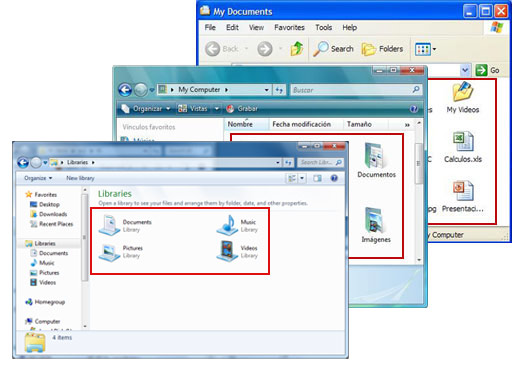Screen dimensions: 512x368
Task: Click the help icon in Libraries toolbar
Action: pos(334,178)
